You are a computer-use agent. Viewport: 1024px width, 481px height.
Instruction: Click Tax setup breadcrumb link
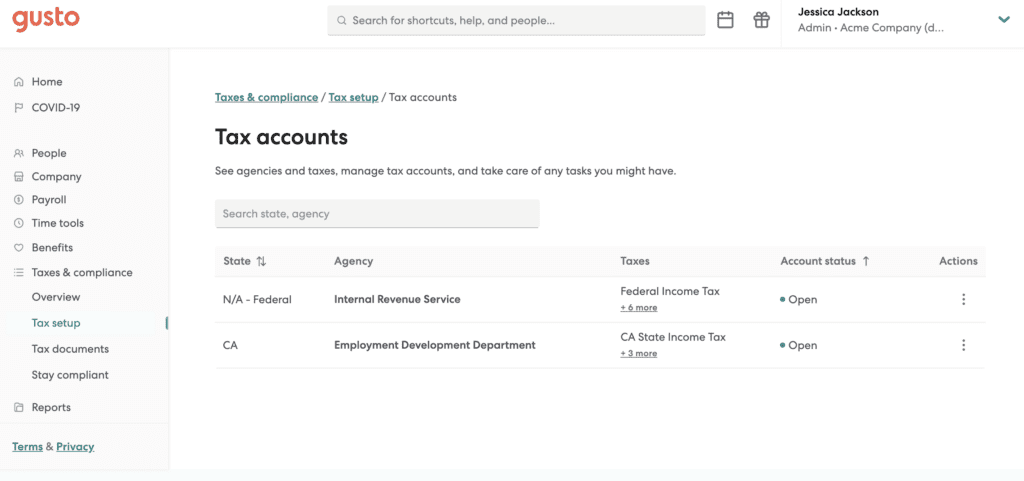coord(353,97)
